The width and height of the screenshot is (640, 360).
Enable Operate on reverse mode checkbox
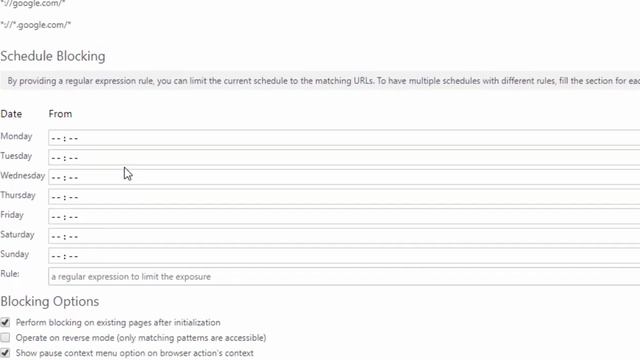[x=5, y=338]
